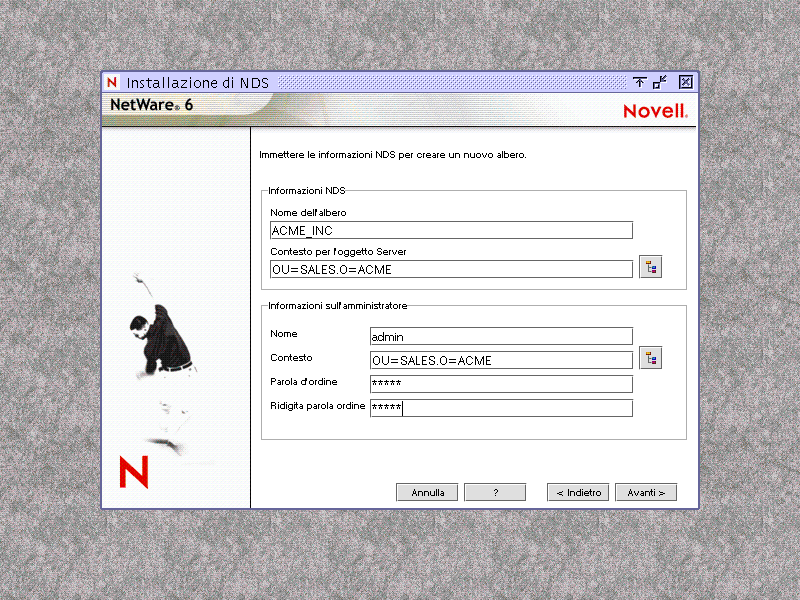Select the Parola d'ordine password field
This screenshot has height=600, width=800.
coord(500,383)
